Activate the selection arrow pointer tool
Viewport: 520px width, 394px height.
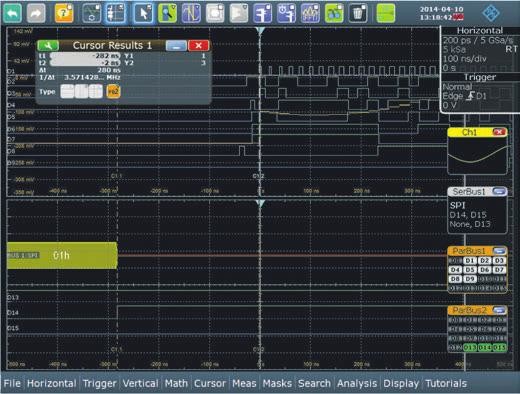point(143,13)
